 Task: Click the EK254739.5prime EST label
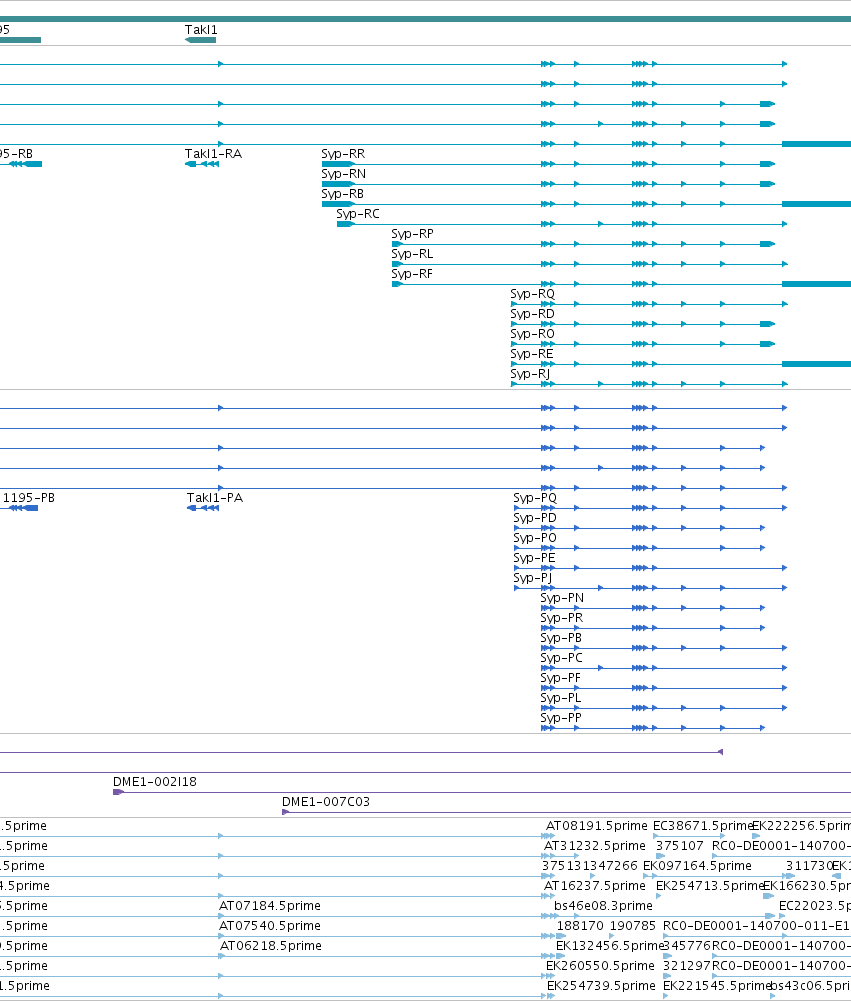601,986
